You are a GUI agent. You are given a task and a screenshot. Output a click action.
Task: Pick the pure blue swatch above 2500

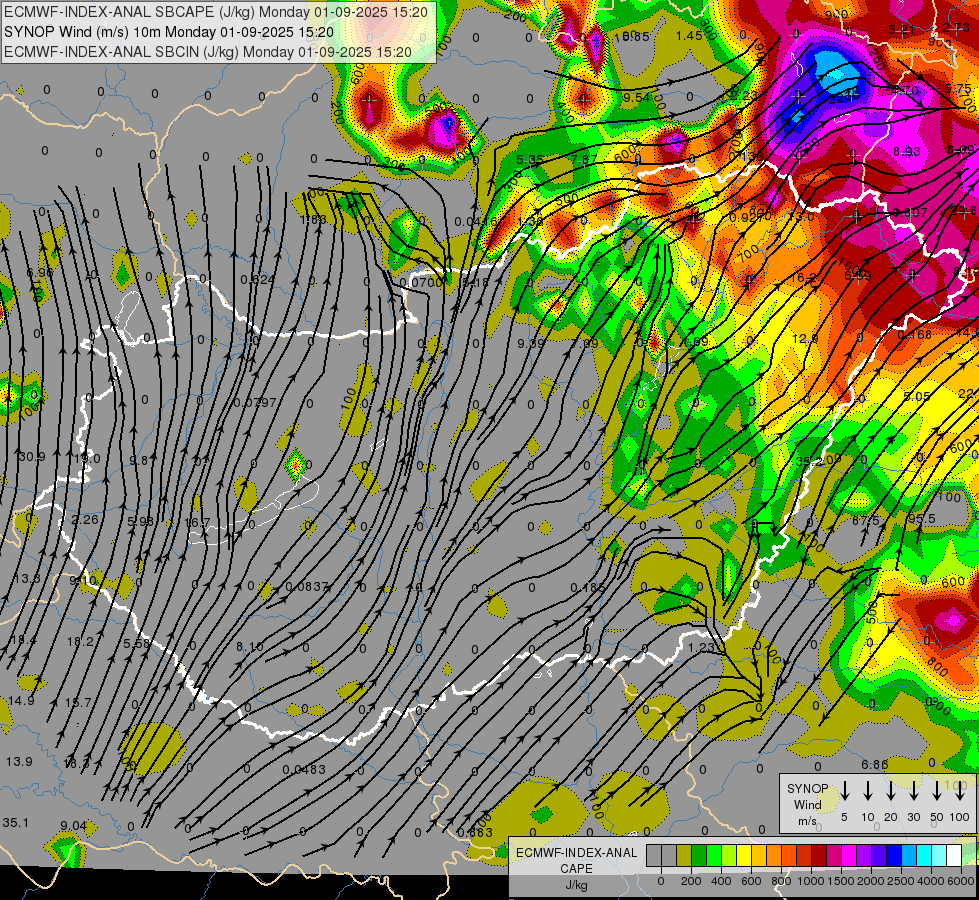[x=894, y=856]
